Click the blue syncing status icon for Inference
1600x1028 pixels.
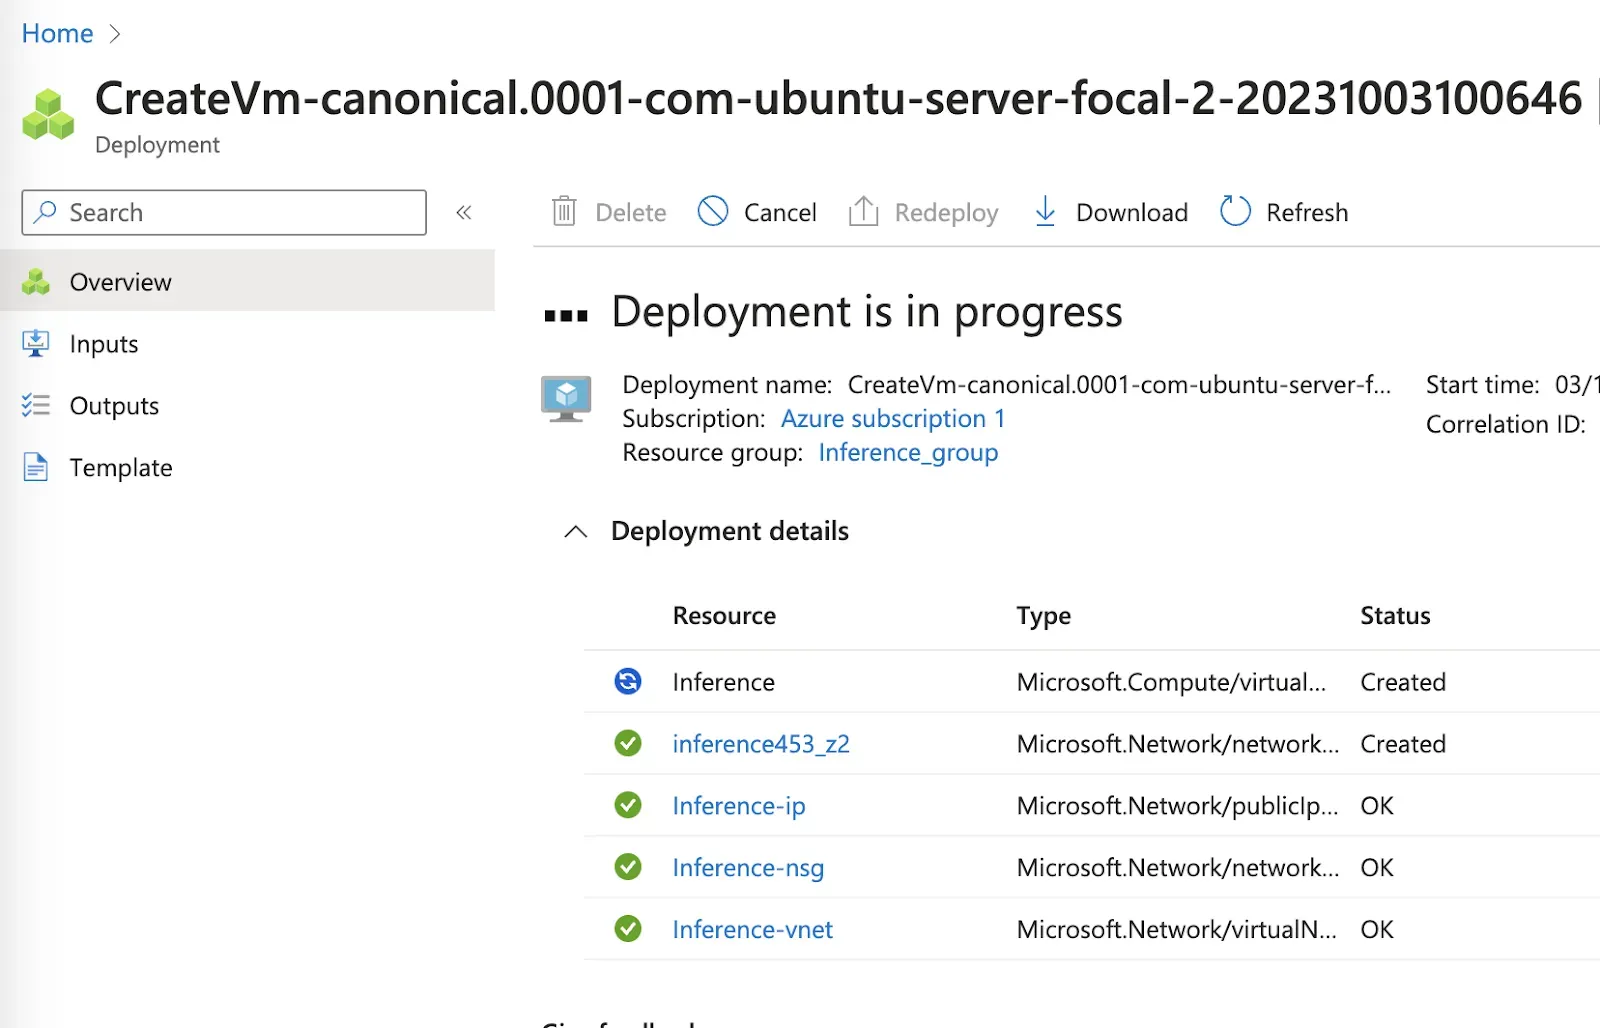click(628, 681)
